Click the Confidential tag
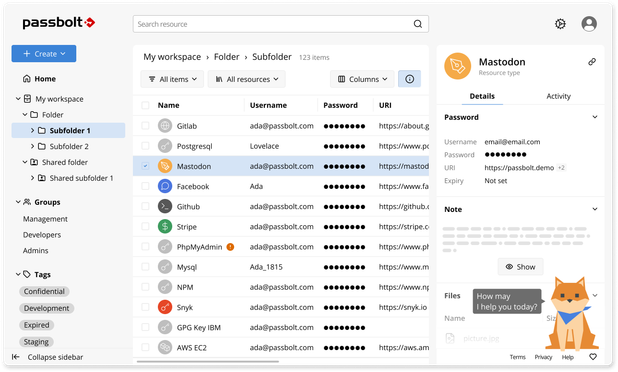Image resolution: width=618 pixels, height=372 pixels. point(44,291)
